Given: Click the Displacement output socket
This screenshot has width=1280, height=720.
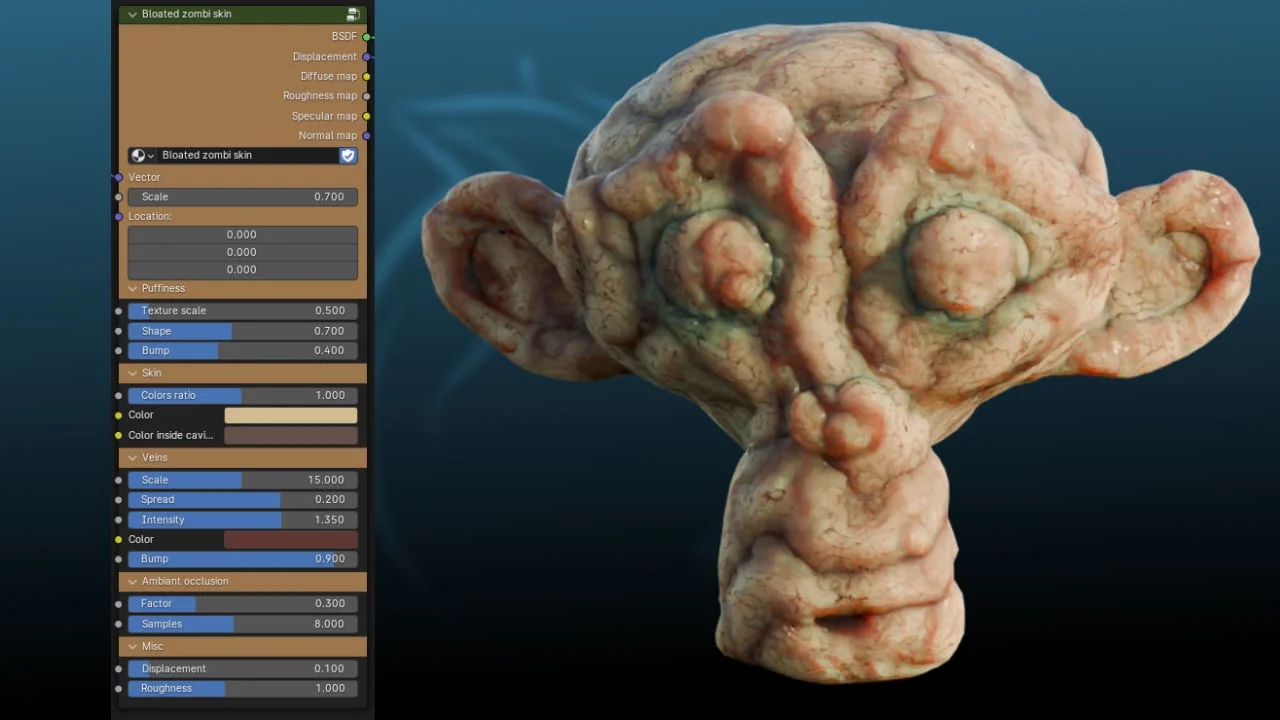Looking at the screenshot, I should point(367,56).
